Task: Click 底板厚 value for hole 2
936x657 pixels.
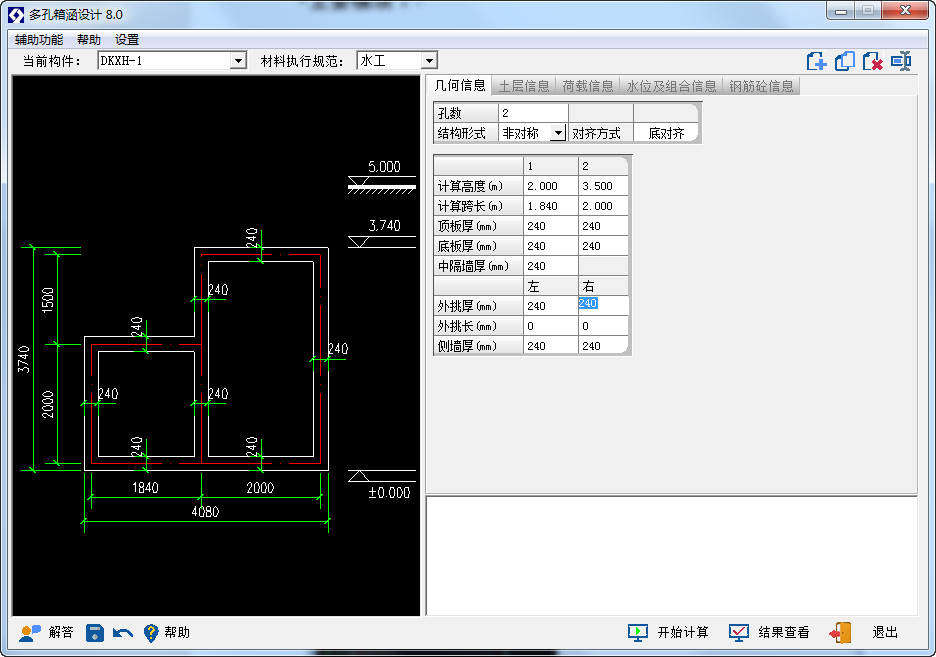Action: point(603,246)
